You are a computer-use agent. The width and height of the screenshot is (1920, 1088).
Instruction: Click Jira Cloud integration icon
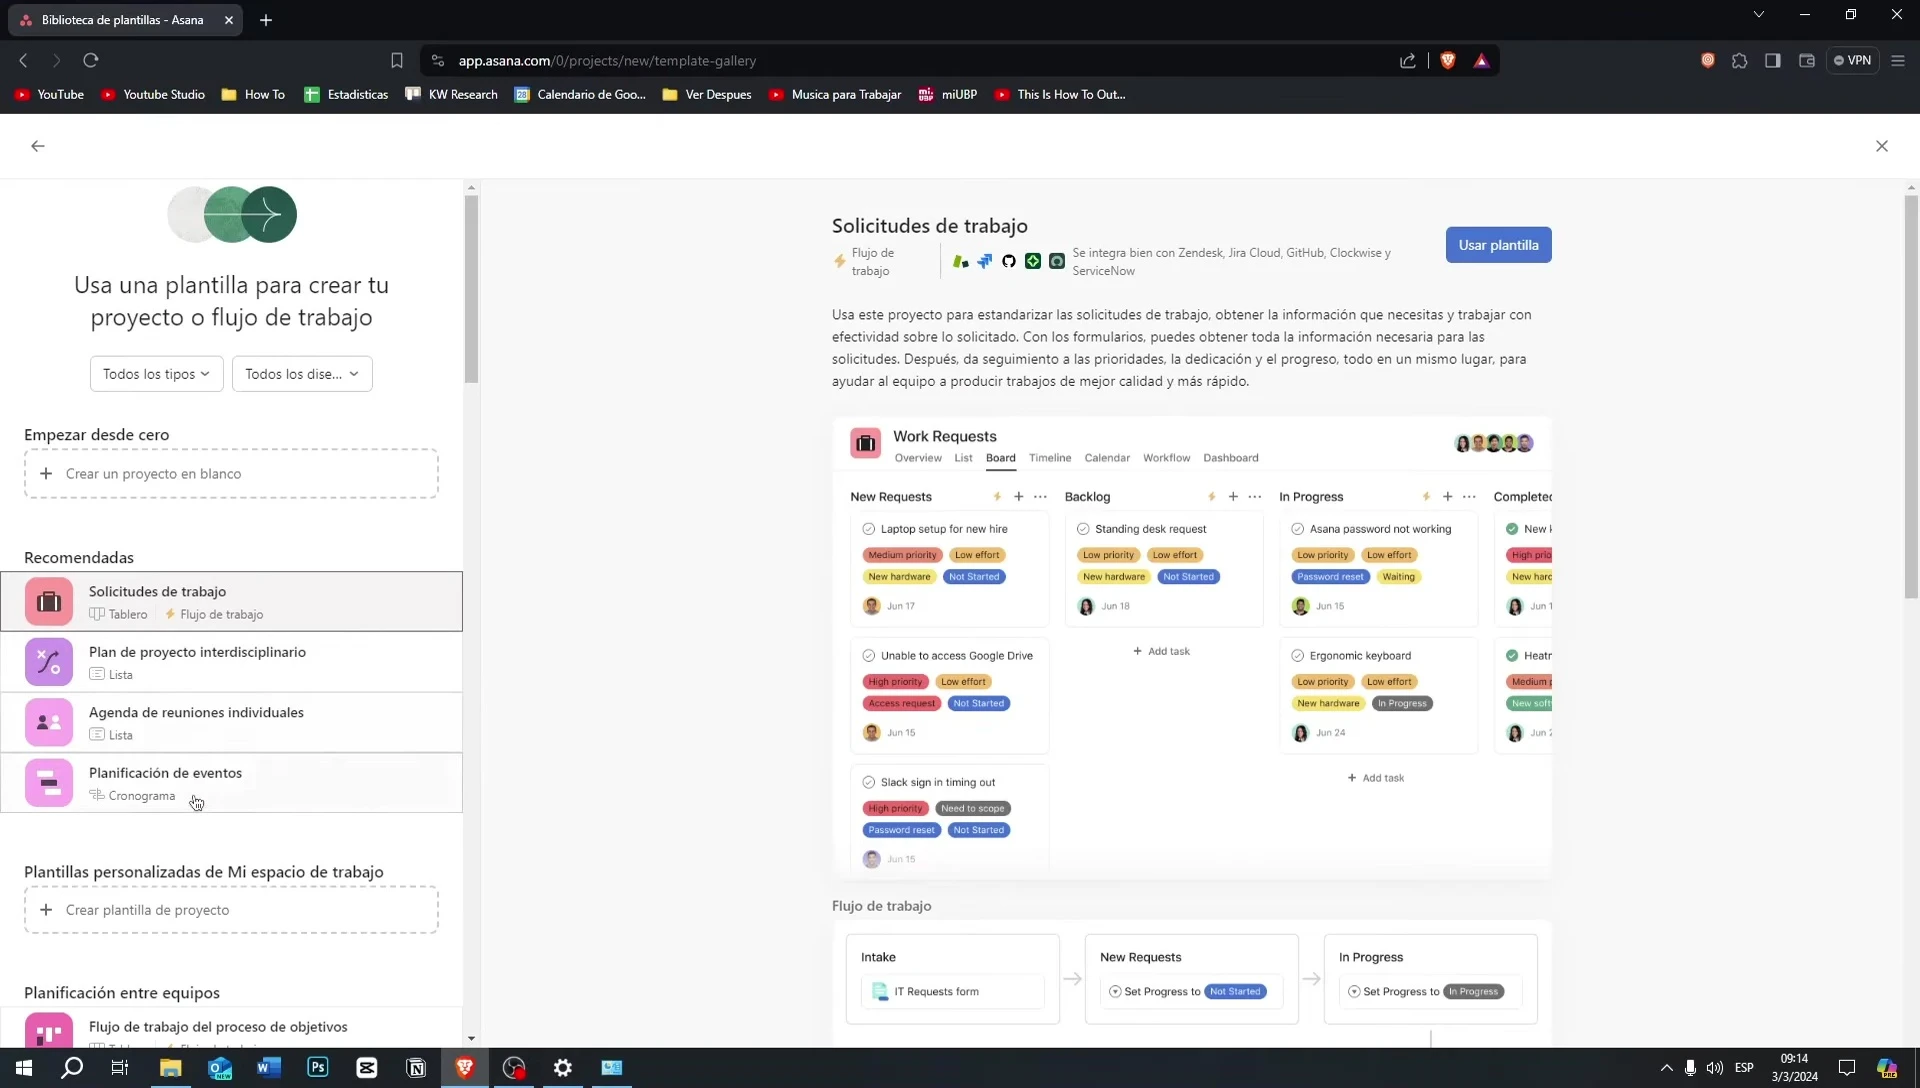click(985, 262)
